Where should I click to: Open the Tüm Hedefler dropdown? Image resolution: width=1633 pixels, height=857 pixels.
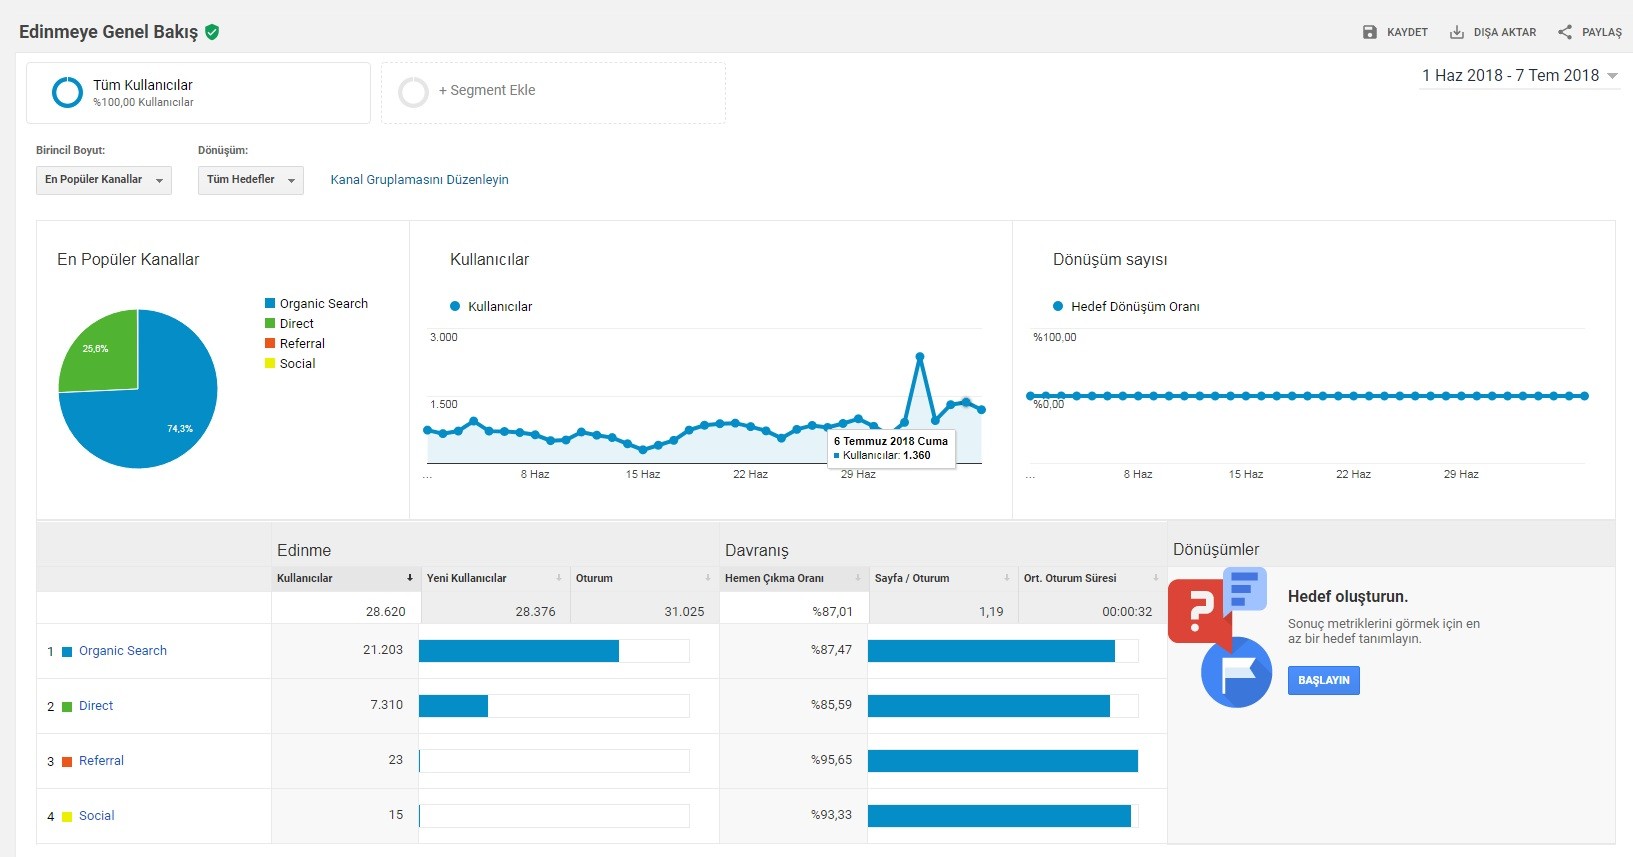coord(251,180)
